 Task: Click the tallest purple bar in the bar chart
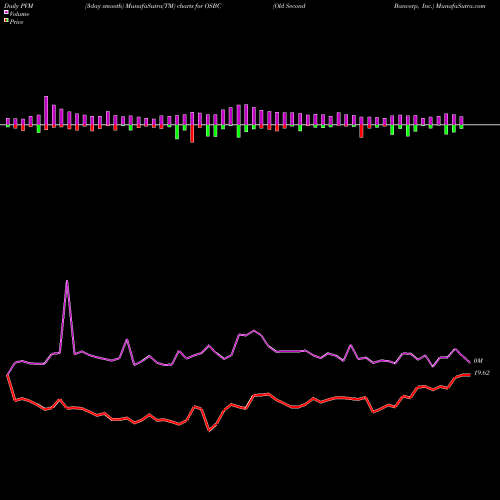point(46,110)
